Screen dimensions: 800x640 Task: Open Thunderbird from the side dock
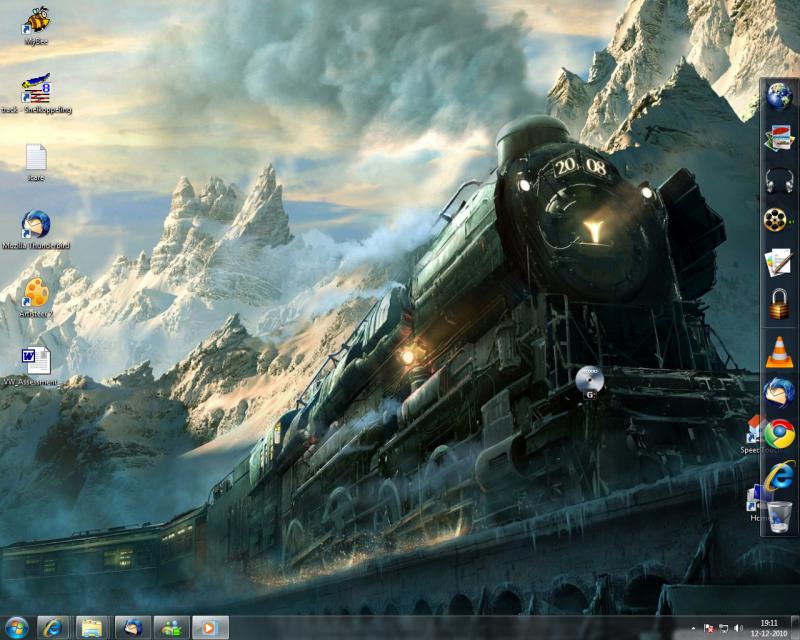pos(779,393)
